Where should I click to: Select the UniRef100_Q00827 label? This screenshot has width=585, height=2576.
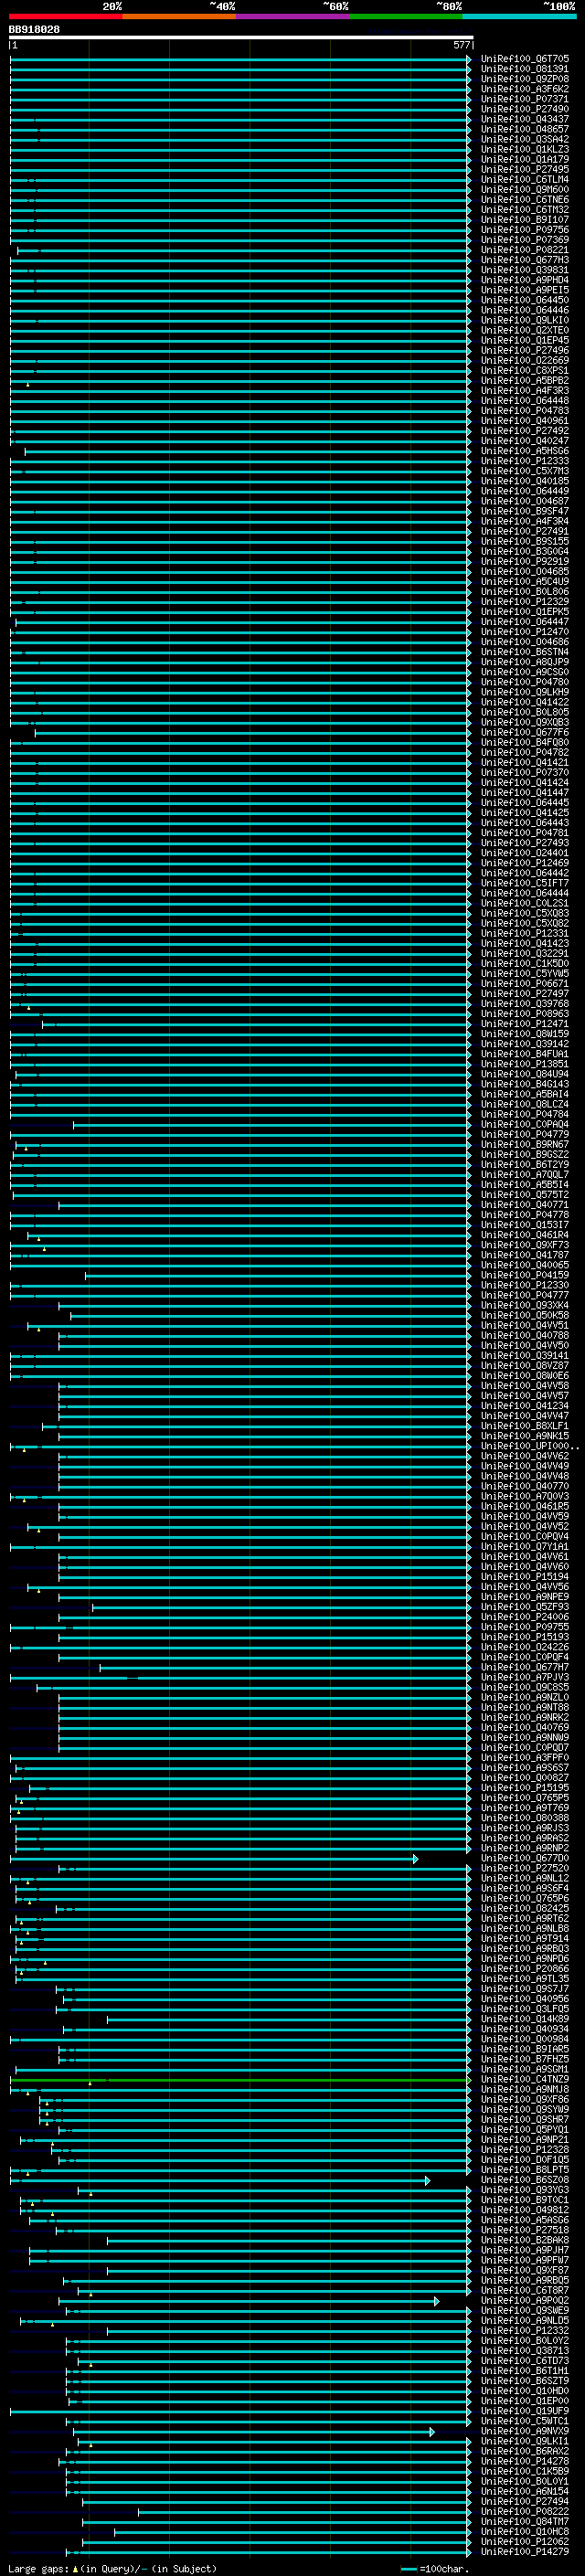coord(525,1778)
